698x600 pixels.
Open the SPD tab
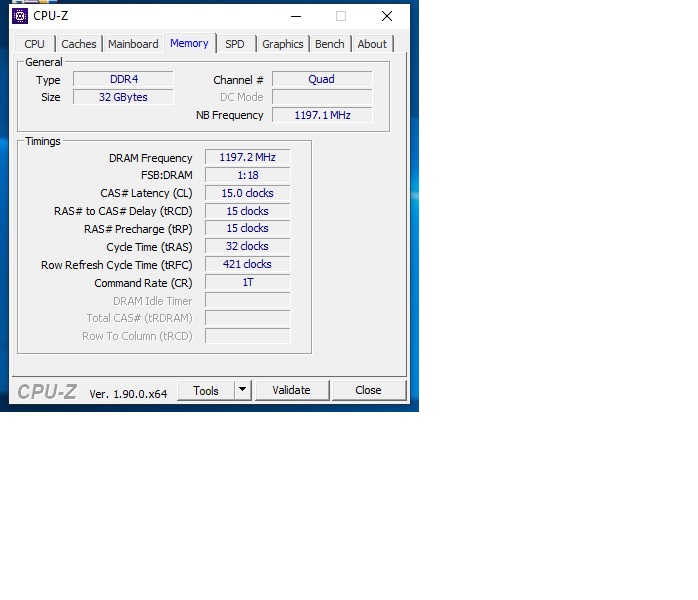click(x=235, y=44)
